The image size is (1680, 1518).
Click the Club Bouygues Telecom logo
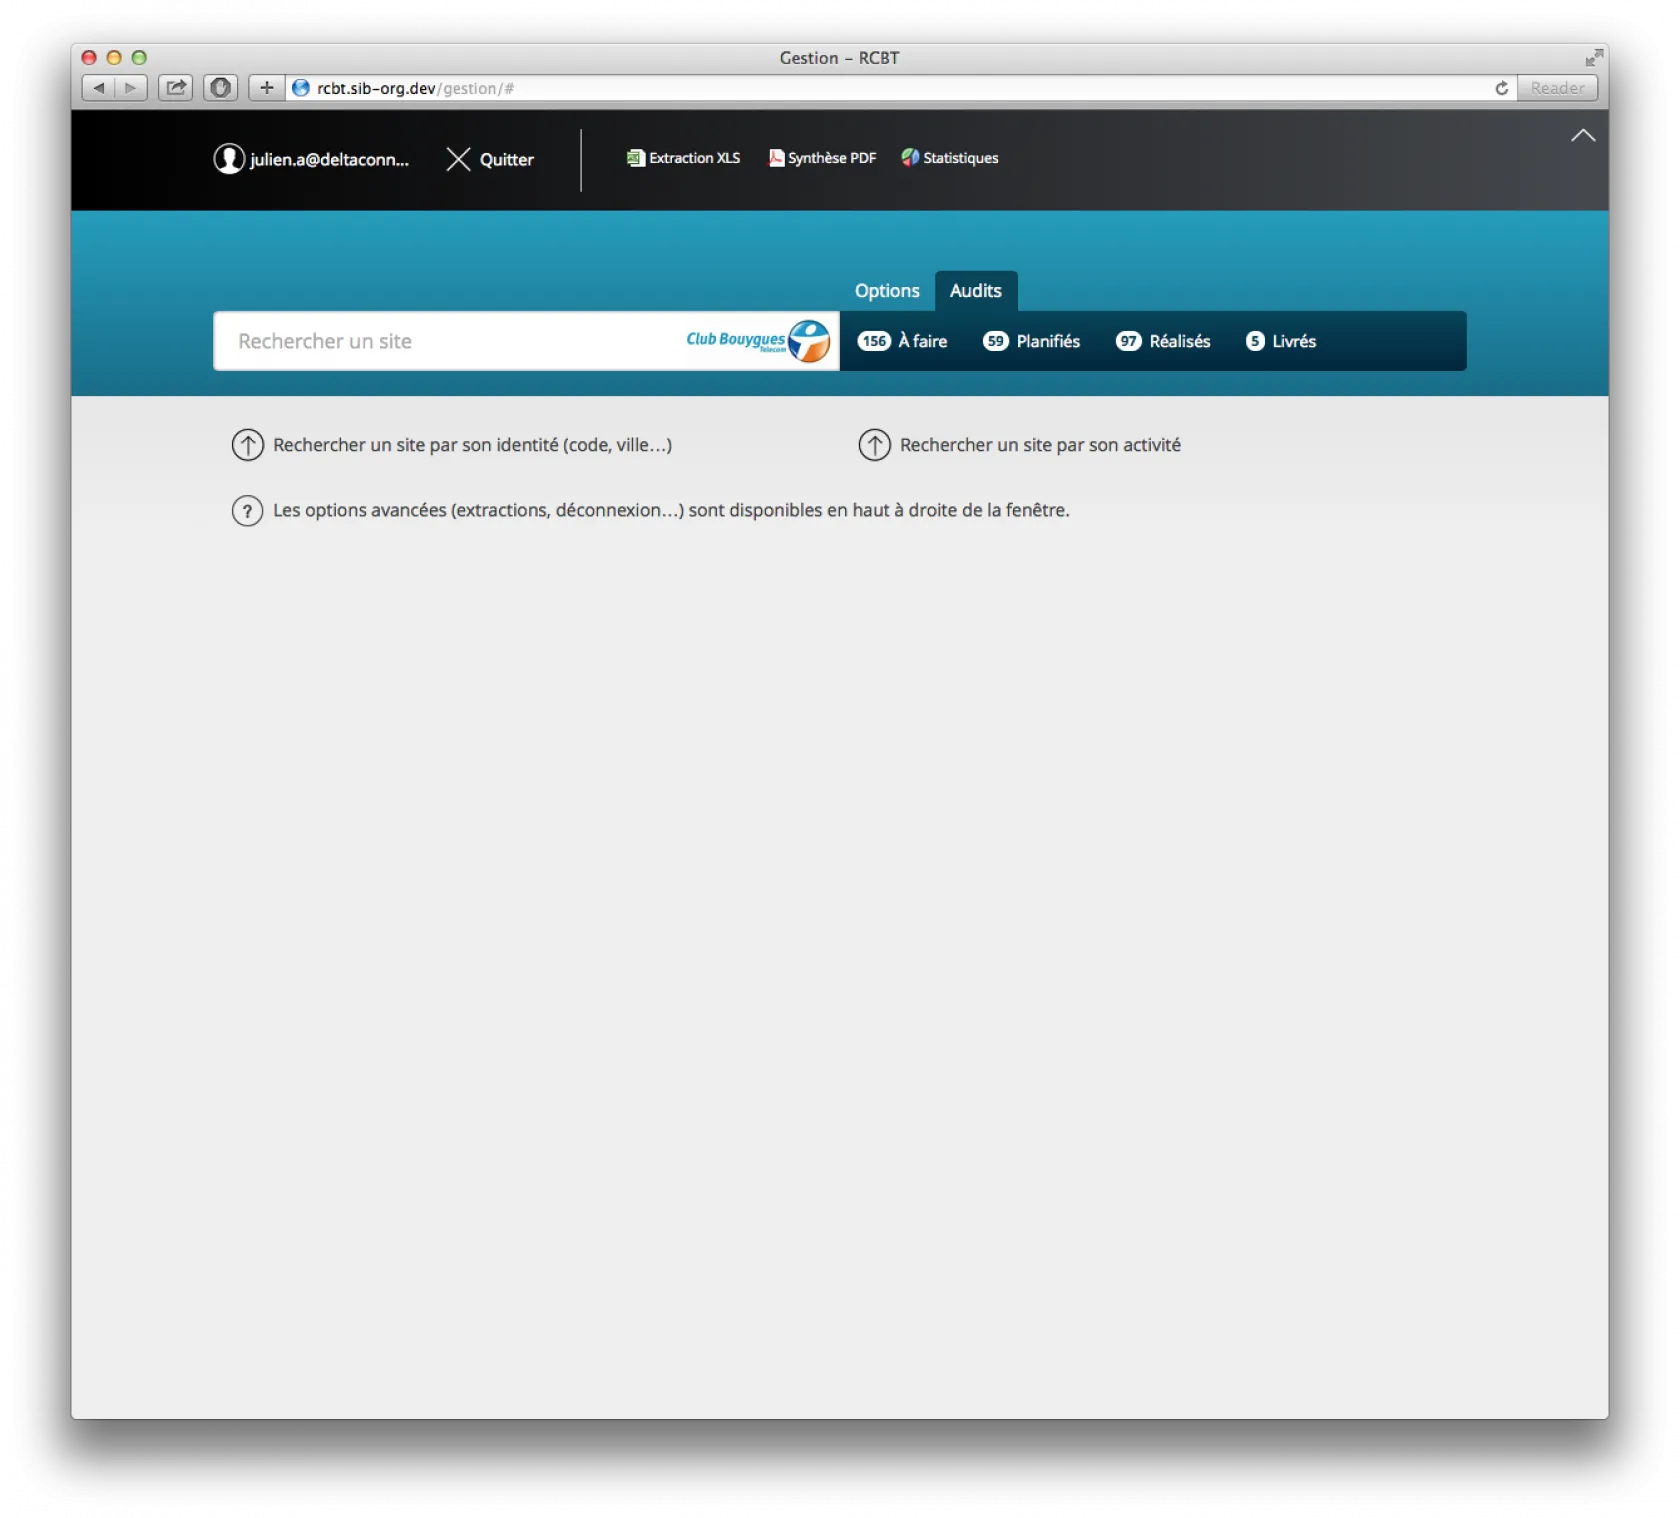pos(758,341)
